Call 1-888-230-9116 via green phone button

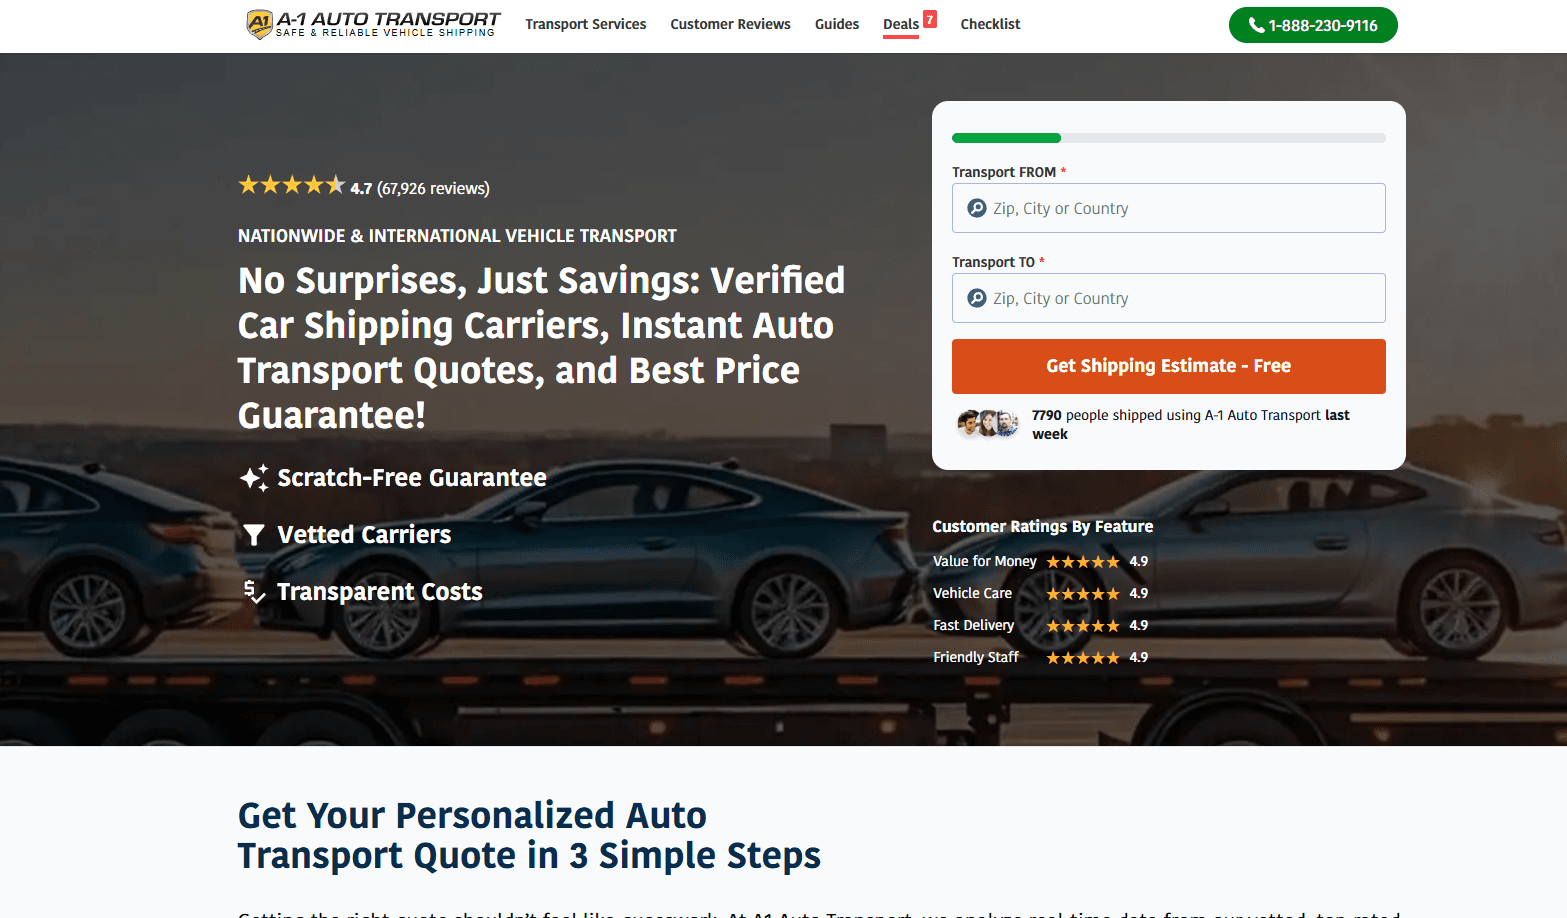pyautogui.click(x=1313, y=25)
